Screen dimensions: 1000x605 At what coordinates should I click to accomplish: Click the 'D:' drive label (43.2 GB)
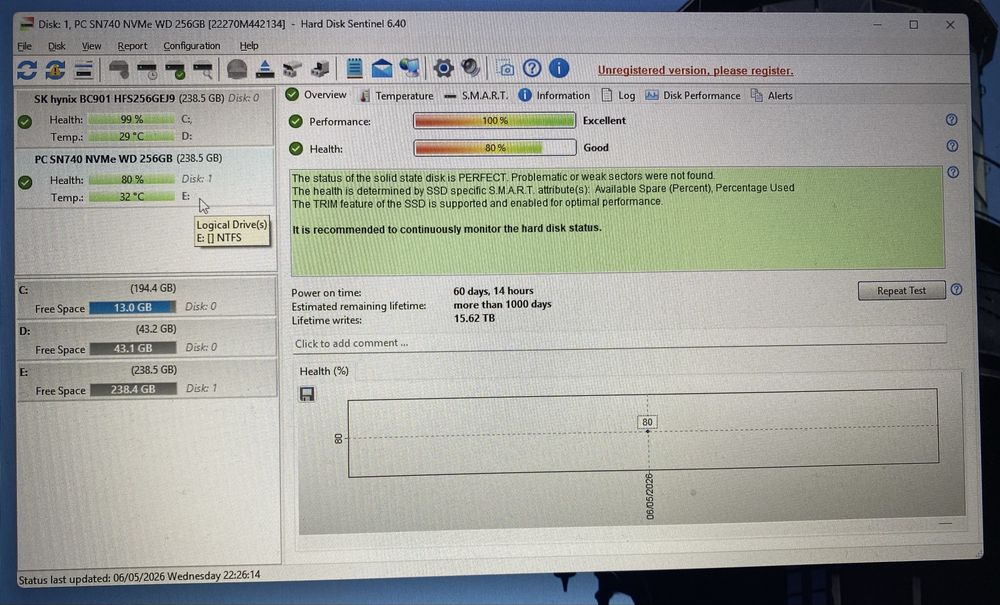pyautogui.click(x=24, y=331)
